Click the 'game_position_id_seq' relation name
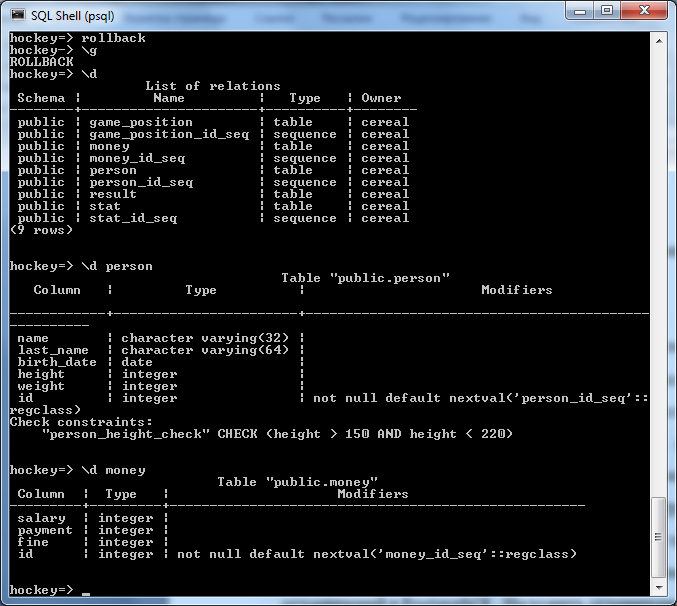Viewport: 677px width, 606px height. 169,134
